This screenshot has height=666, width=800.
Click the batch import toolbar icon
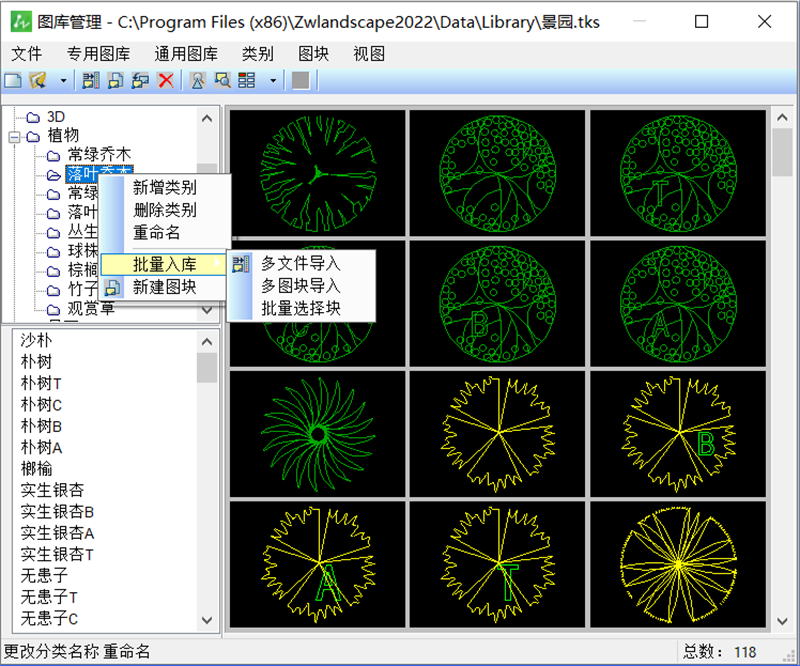(91, 80)
